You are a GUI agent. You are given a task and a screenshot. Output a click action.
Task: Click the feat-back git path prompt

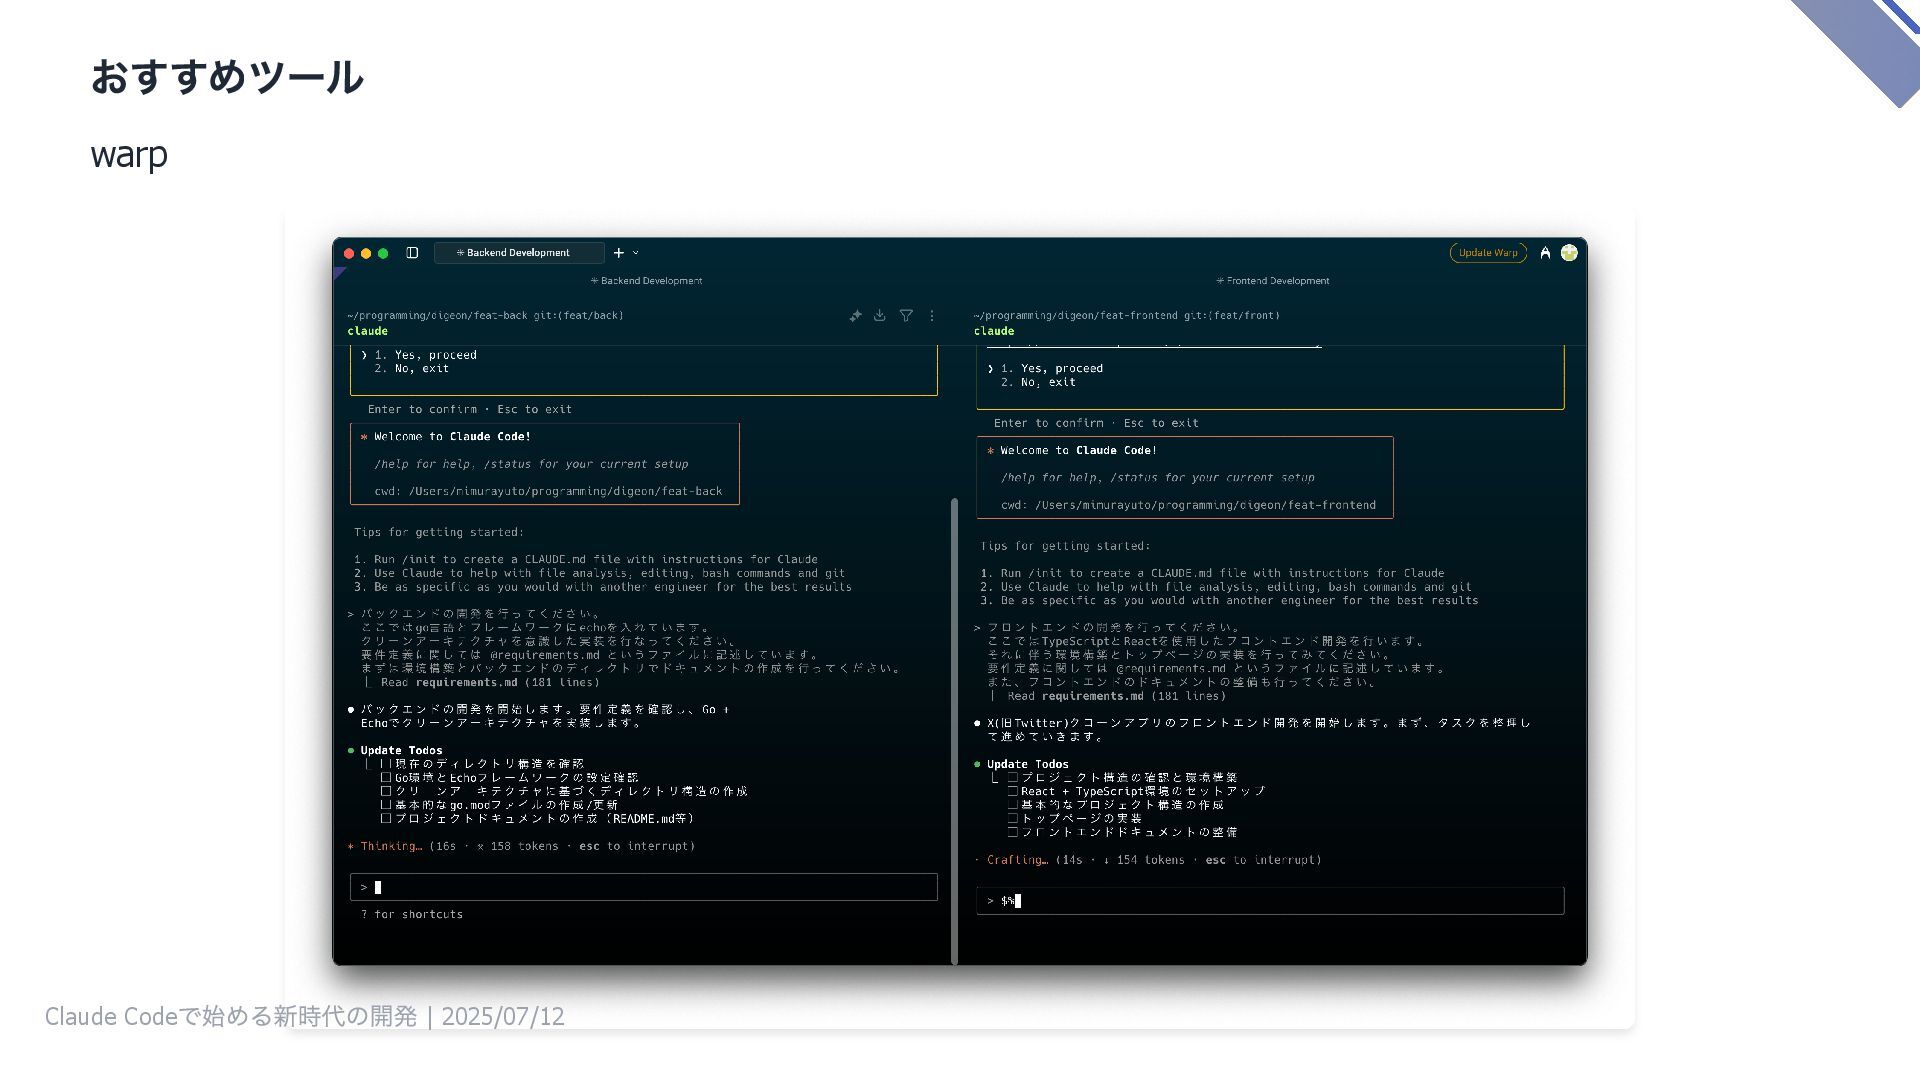pyautogui.click(x=485, y=316)
